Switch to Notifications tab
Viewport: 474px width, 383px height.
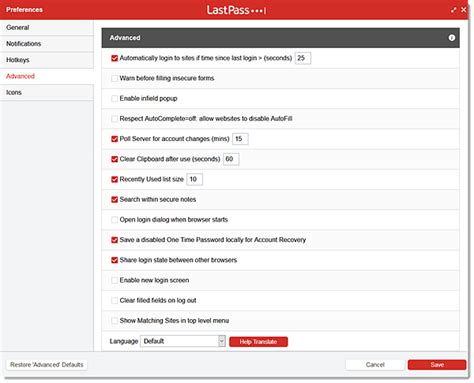(x=47, y=44)
